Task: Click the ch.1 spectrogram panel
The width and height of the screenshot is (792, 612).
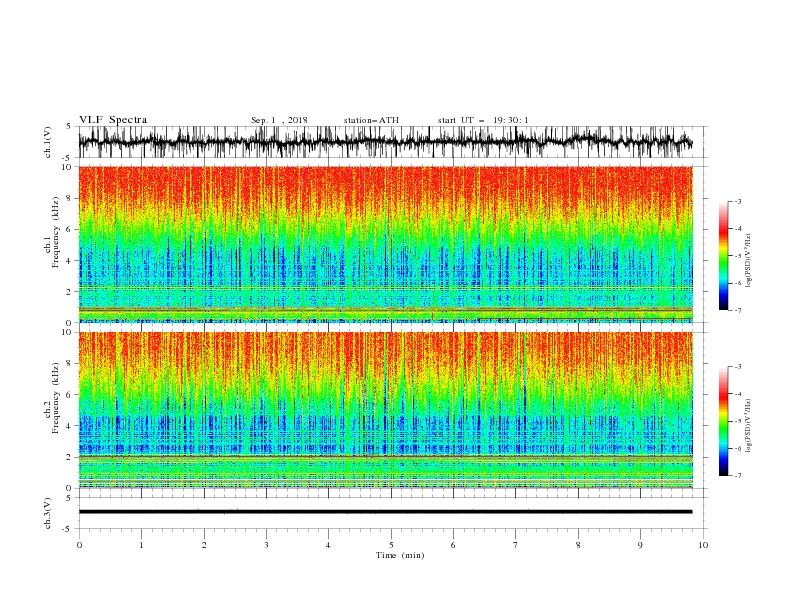Action: [x=385, y=244]
